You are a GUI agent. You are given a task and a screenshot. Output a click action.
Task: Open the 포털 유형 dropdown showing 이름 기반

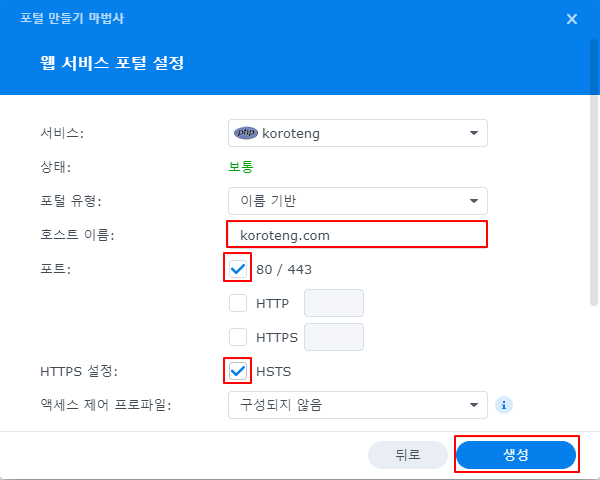tap(358, 201)
